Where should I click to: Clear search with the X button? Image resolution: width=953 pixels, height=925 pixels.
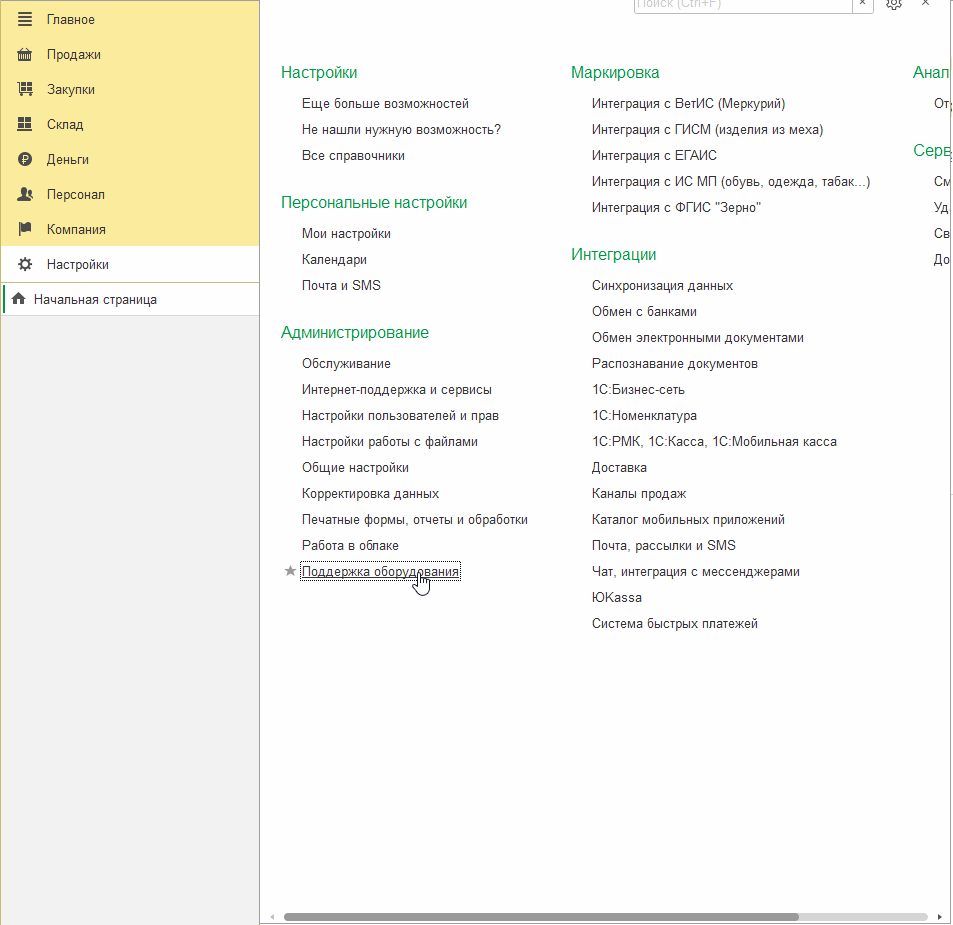coord(862,4)
